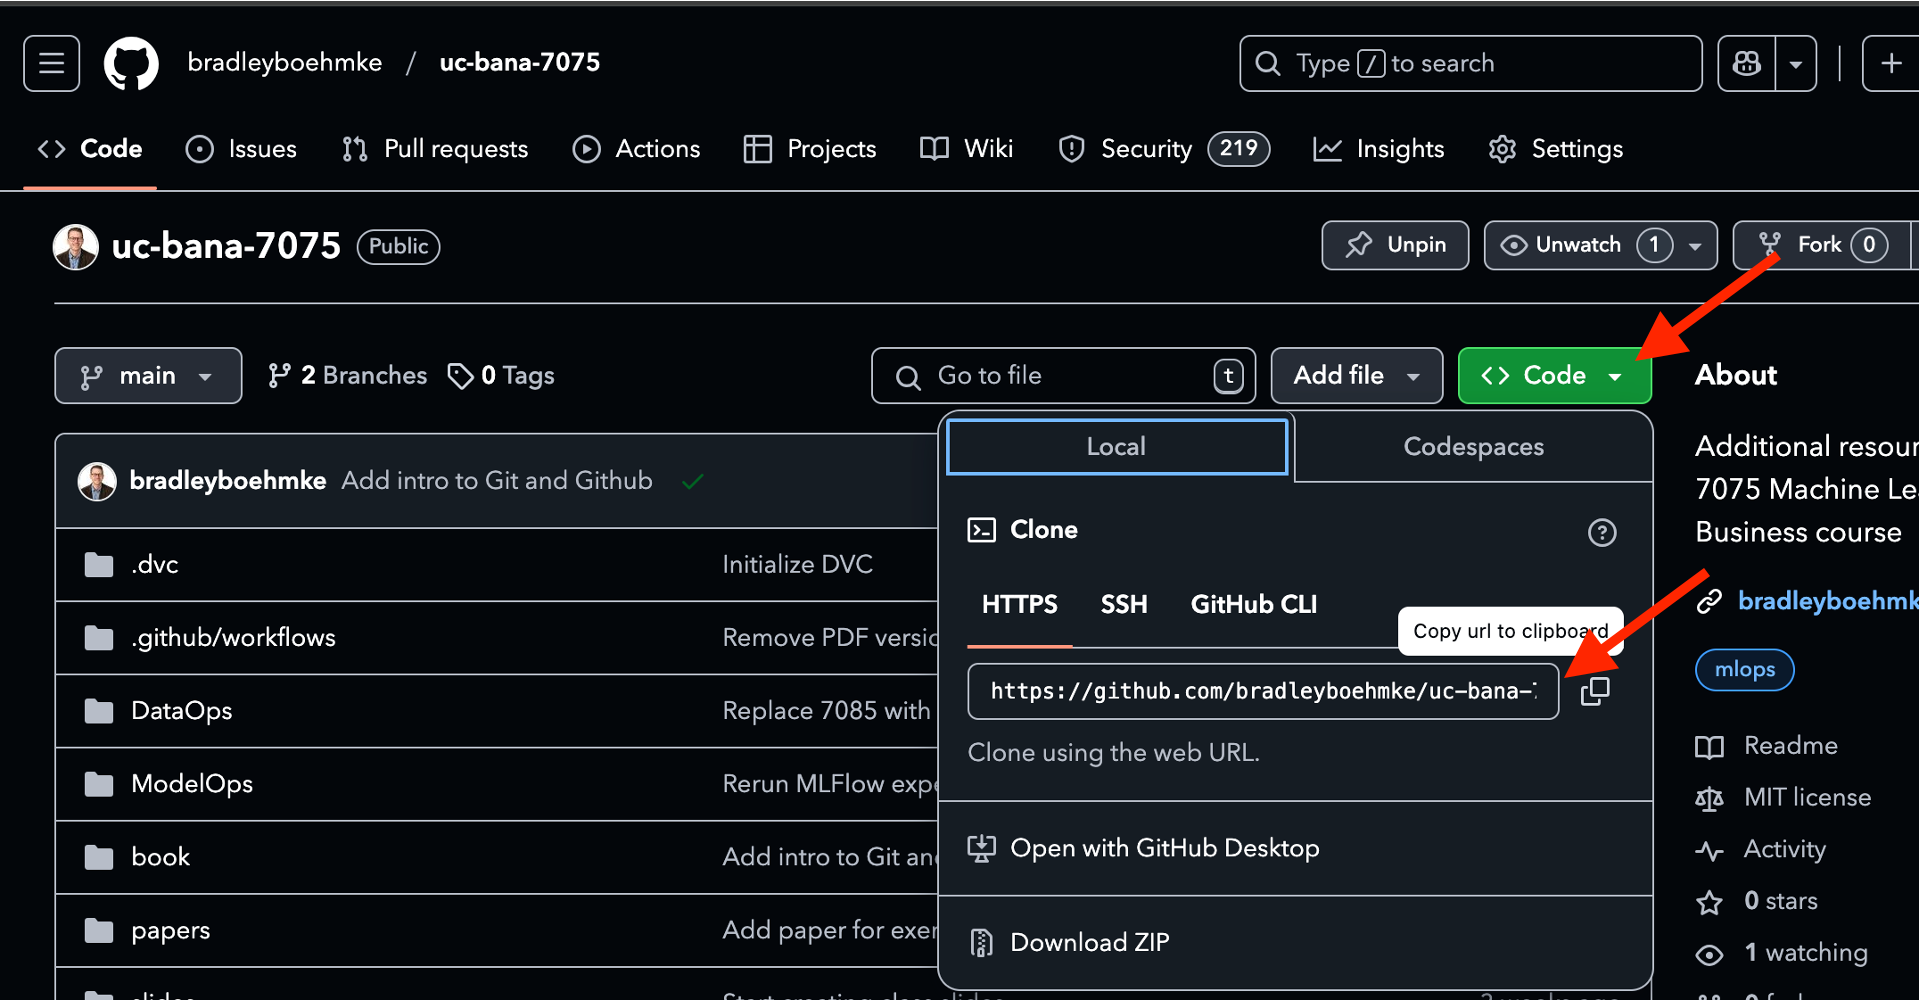Switch to the Issues tab
This screenshot has width=1920, height=1000.
[x=241, y=149]
